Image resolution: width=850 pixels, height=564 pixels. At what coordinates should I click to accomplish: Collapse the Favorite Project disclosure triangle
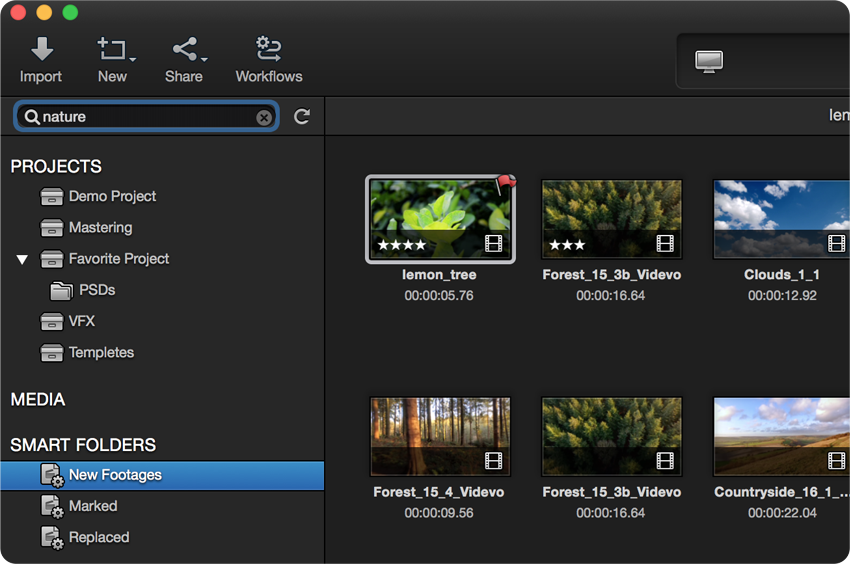[22, 260]
